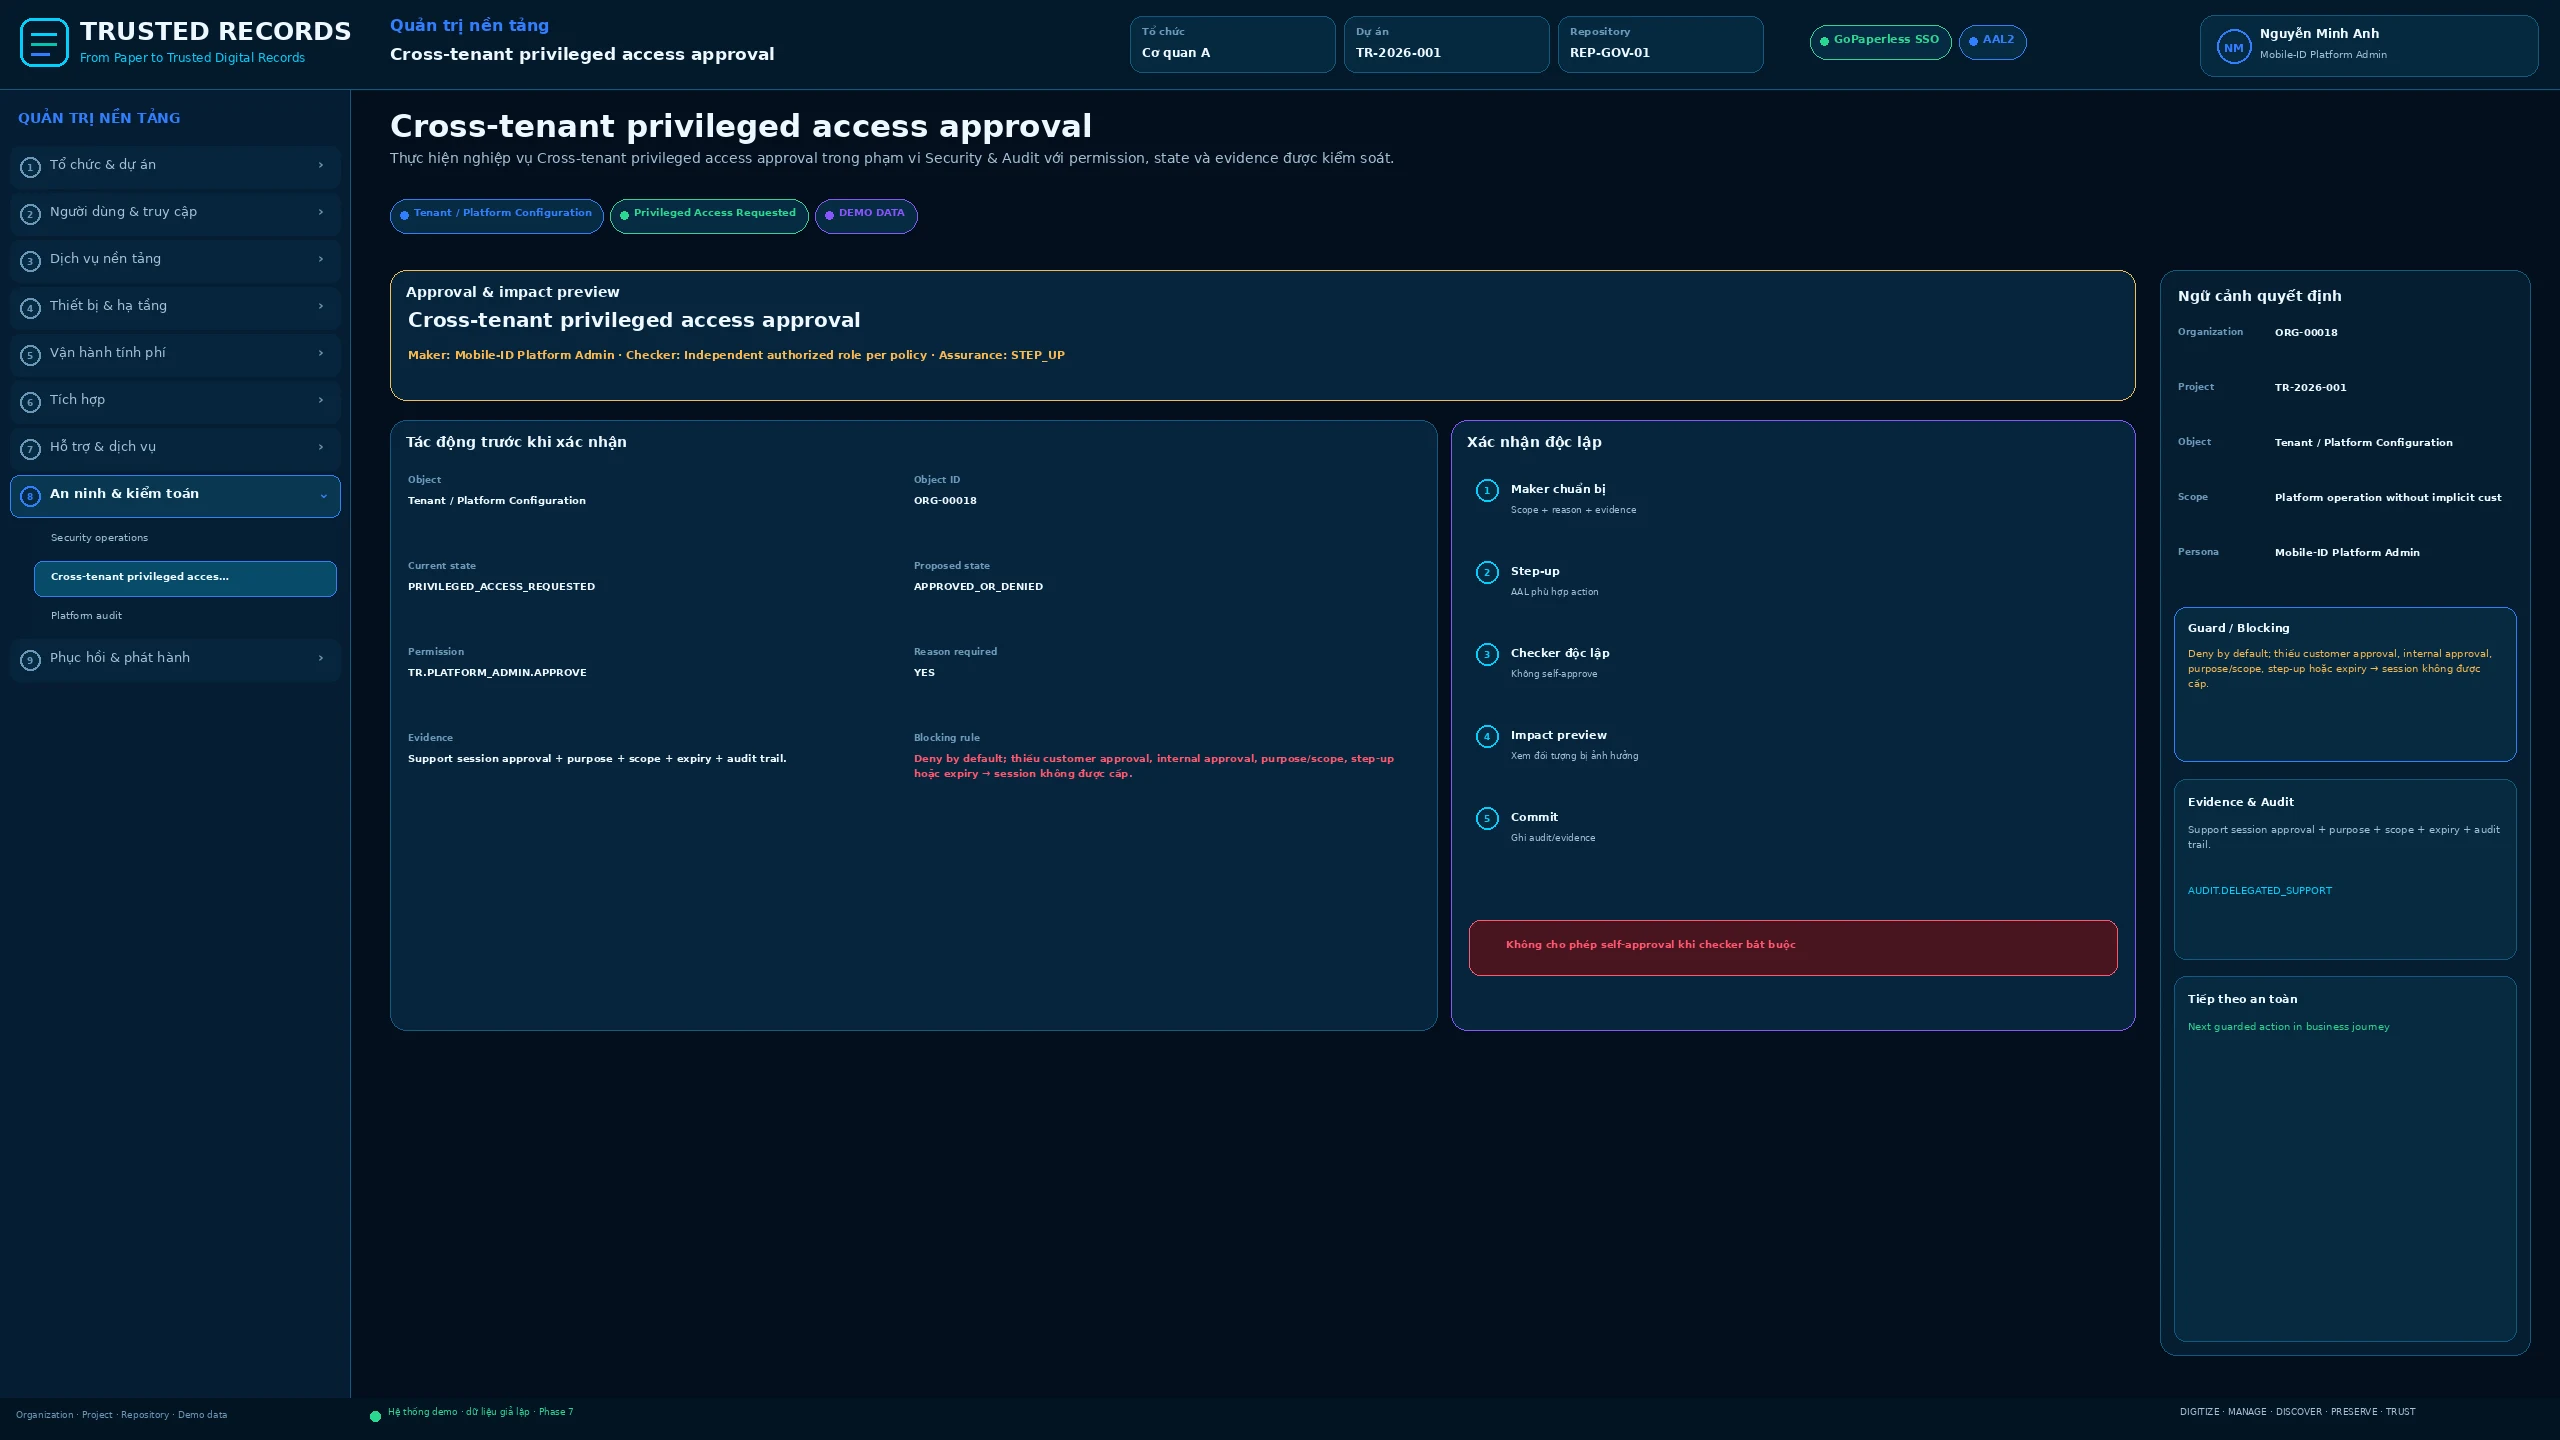Open Security operations submenu item
2560x1440 pixels.
tap(185, 538)
